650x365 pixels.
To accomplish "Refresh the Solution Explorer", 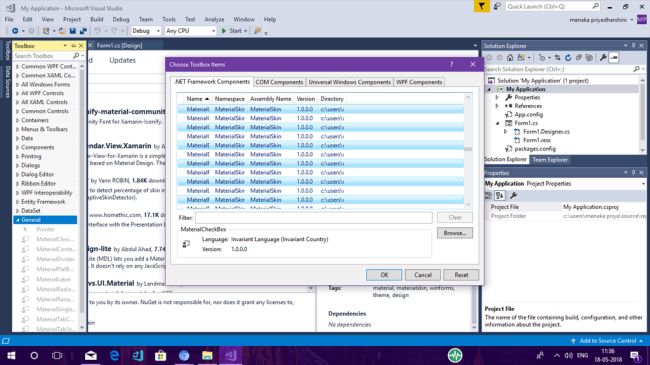I will [568, 58].
